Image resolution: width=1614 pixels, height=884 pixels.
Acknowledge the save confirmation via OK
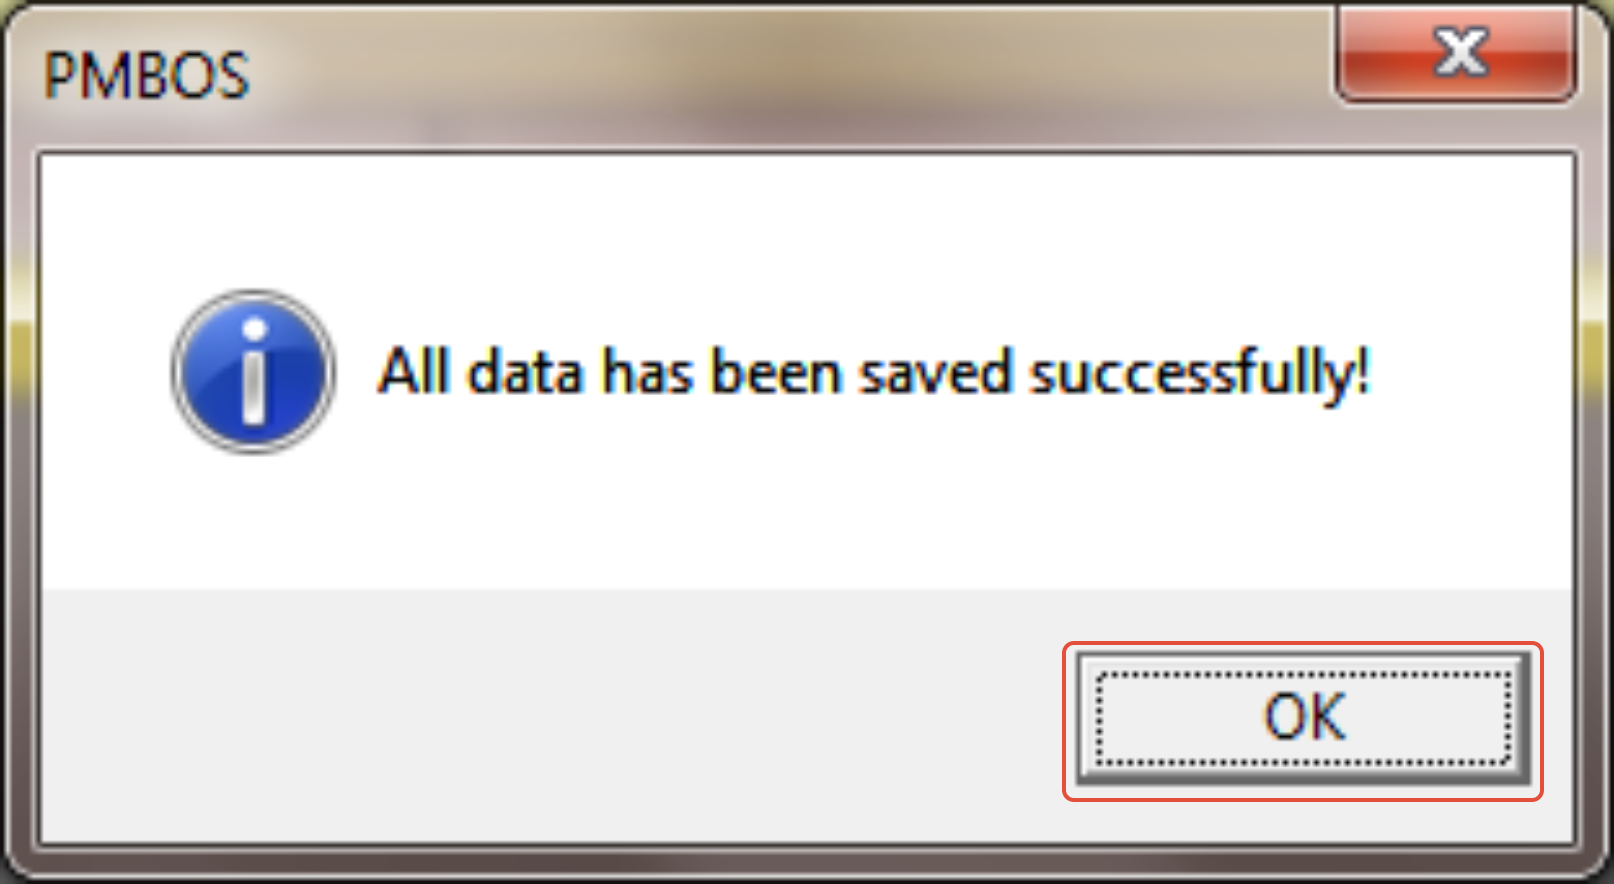point(1303,719)
